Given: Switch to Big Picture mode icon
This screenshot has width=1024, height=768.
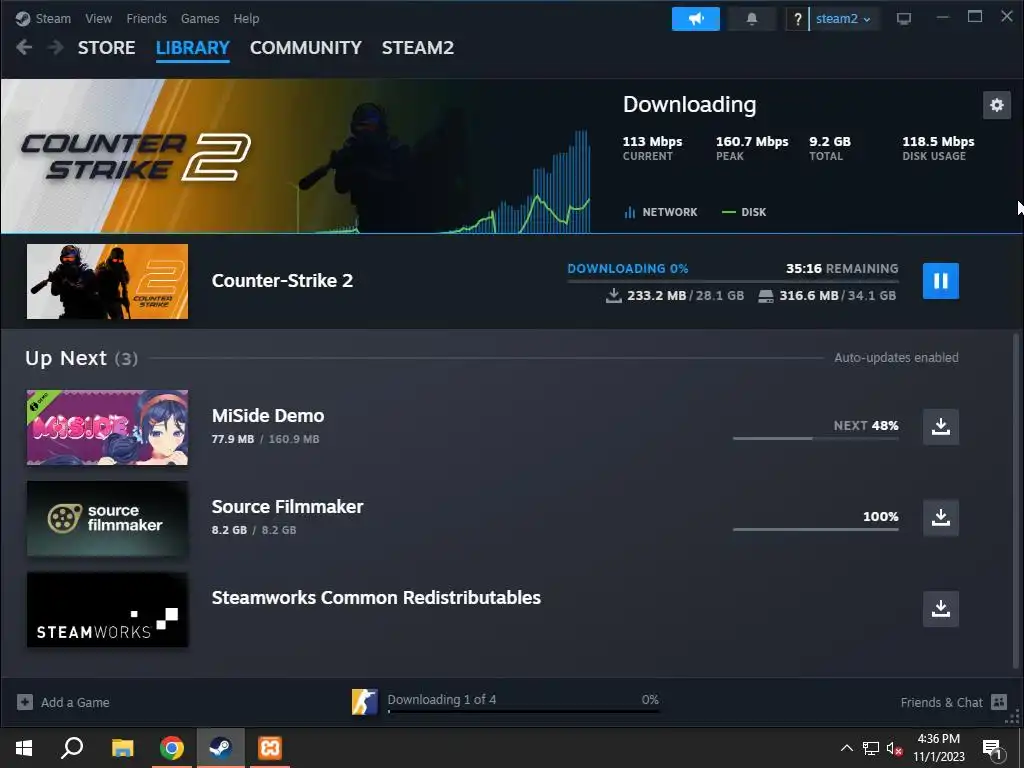Looking at the screenshot, I should (904, 19).
